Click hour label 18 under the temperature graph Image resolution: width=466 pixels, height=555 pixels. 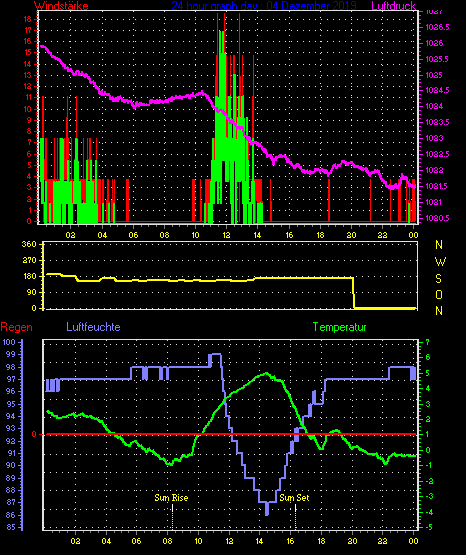click(x=321, y=541)
